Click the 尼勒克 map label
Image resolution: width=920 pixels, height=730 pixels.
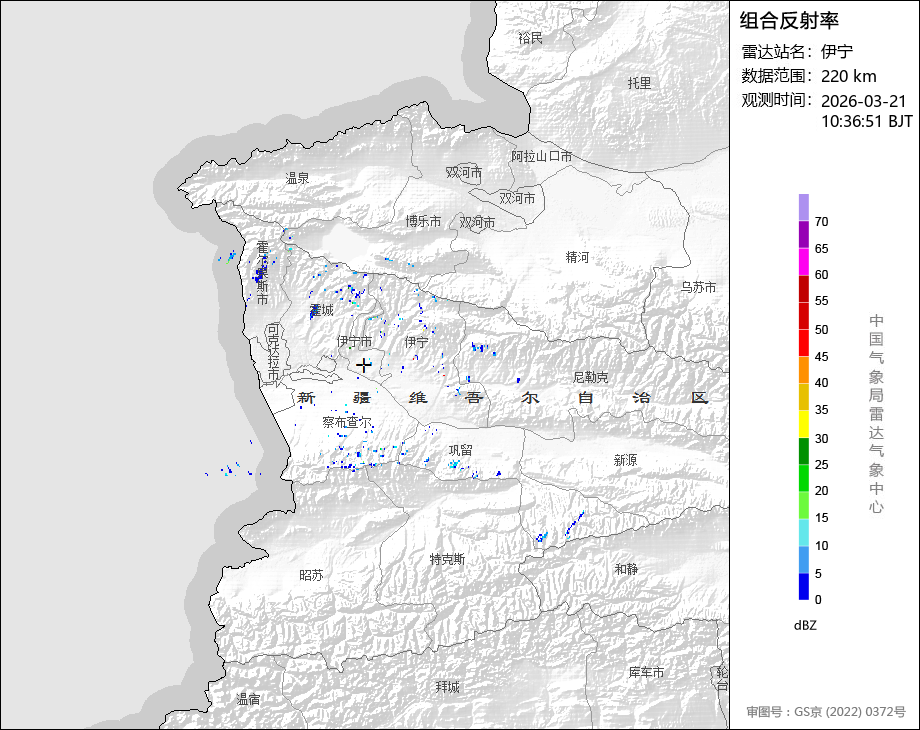tap(590, 377)
